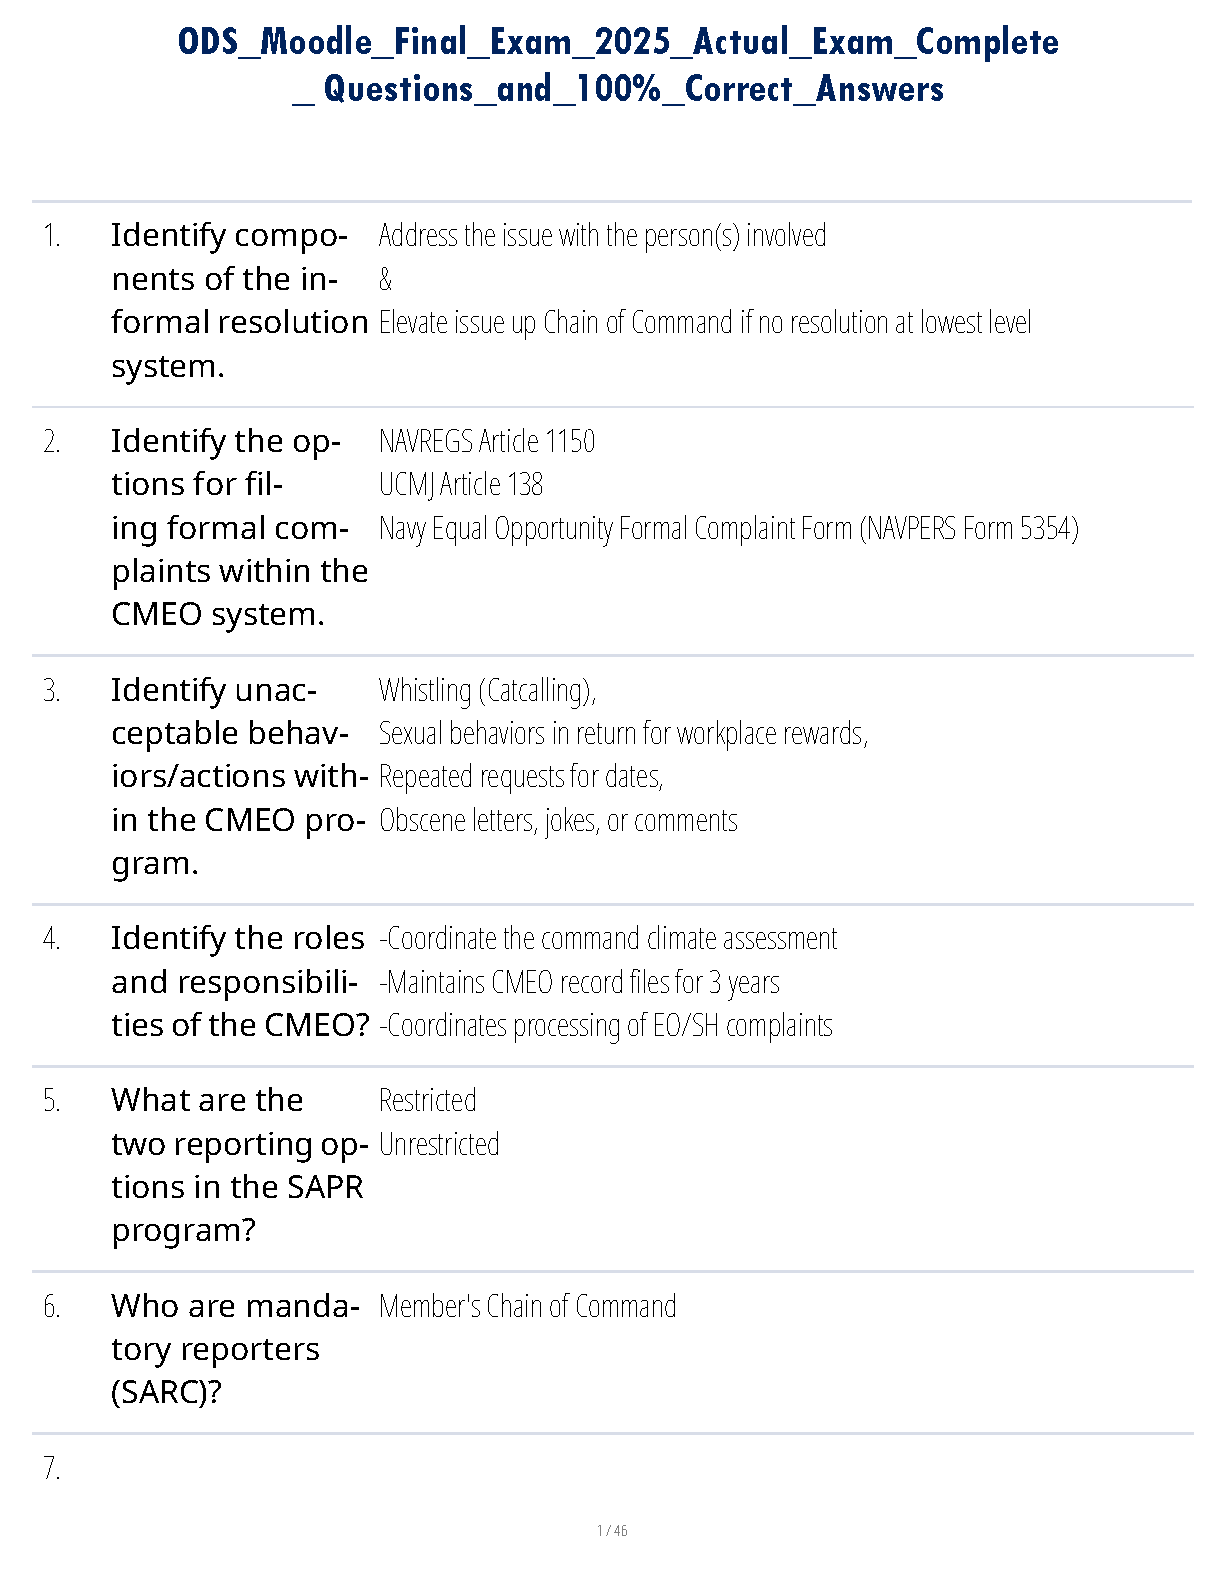Viewport: 1224px width, 1584px height.
Task: Click 'Coordinate the command climate assessment' answer
Action: tap(608, 939)
